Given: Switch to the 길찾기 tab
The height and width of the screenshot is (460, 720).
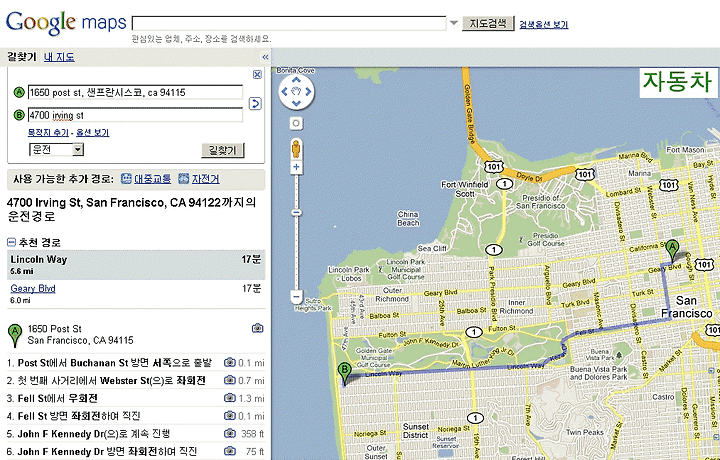Looking at the screenshot, I should [22, 57].
